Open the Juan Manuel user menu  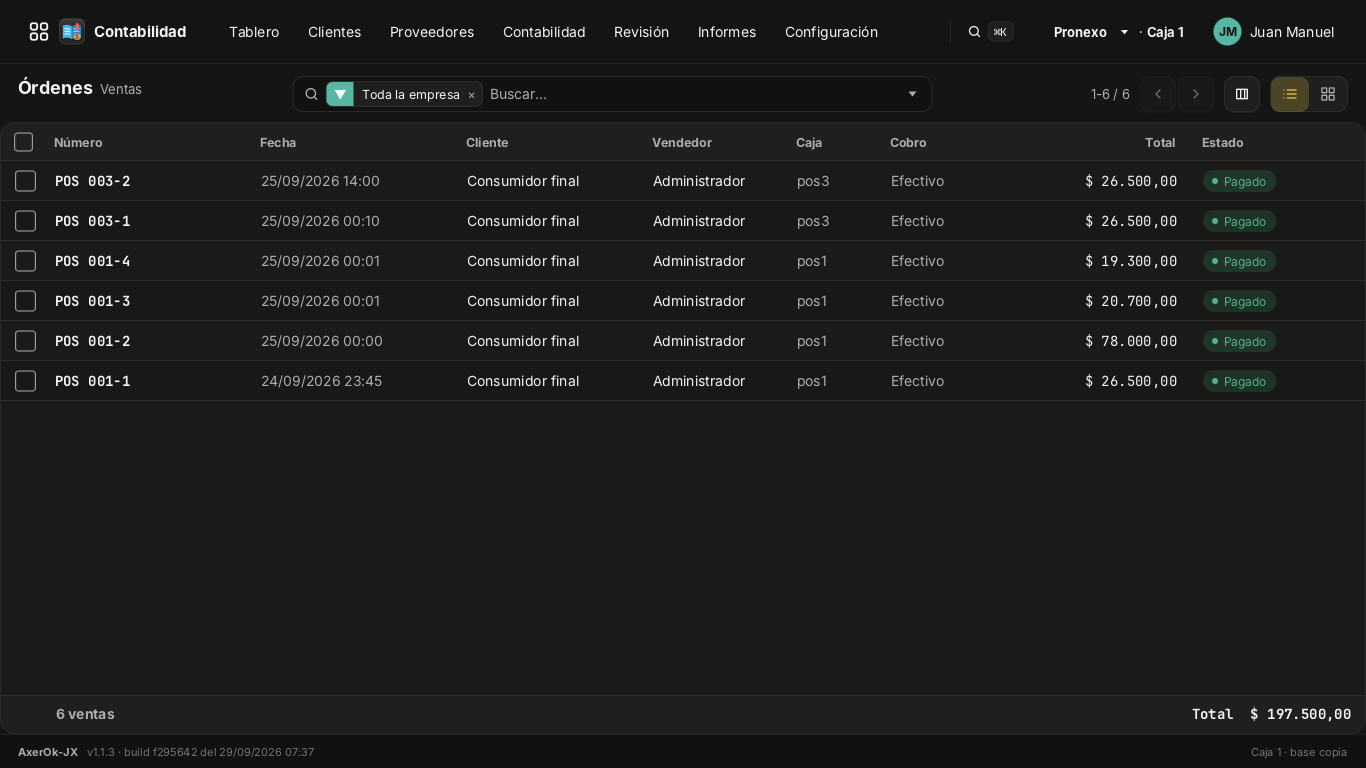click(x=1274, y=32)
